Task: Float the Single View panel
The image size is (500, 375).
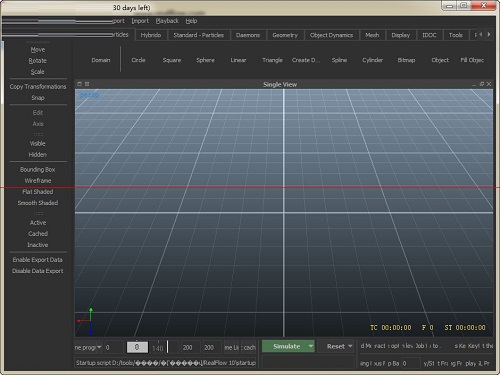Action: click(x=482, y=84)
